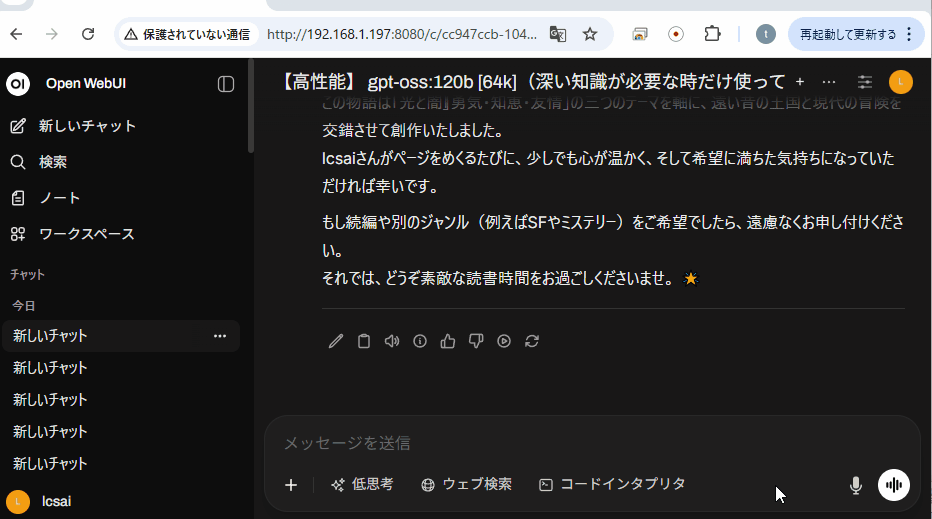932x519 pixels.
Task: Open the attachments plus button
Action: [x=291, y=485]
